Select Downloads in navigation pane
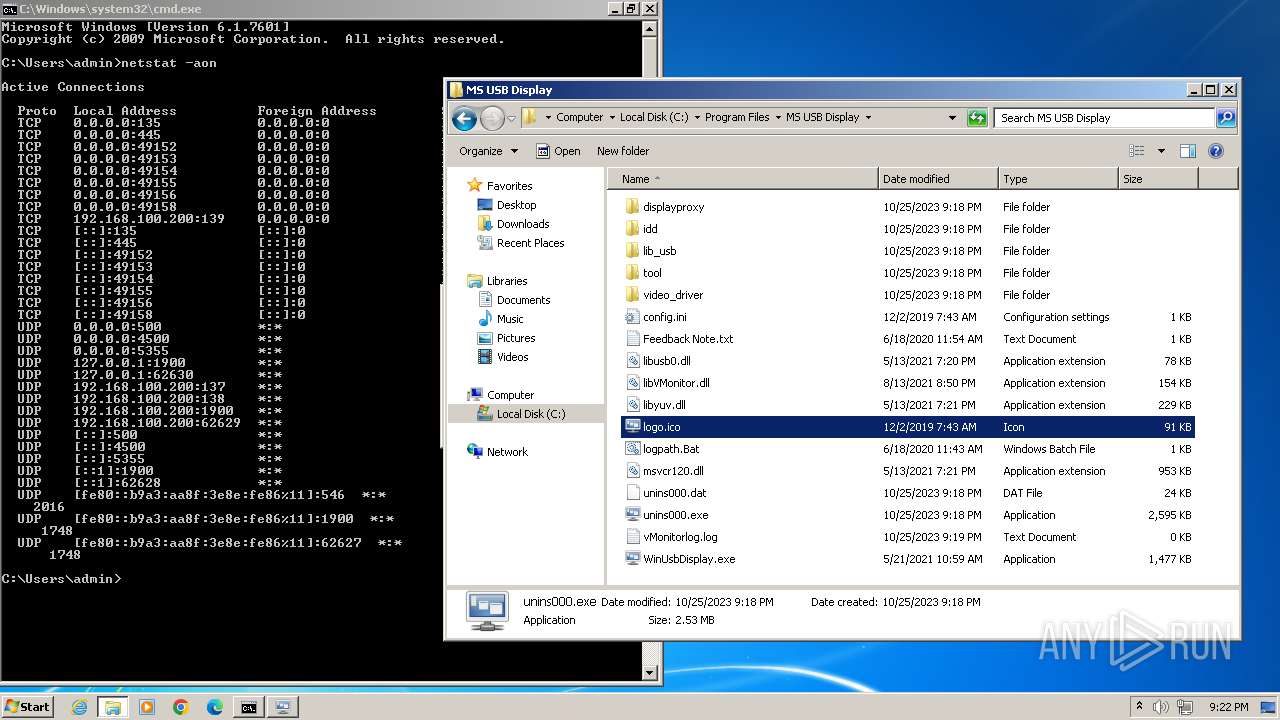 click(523, 224)
